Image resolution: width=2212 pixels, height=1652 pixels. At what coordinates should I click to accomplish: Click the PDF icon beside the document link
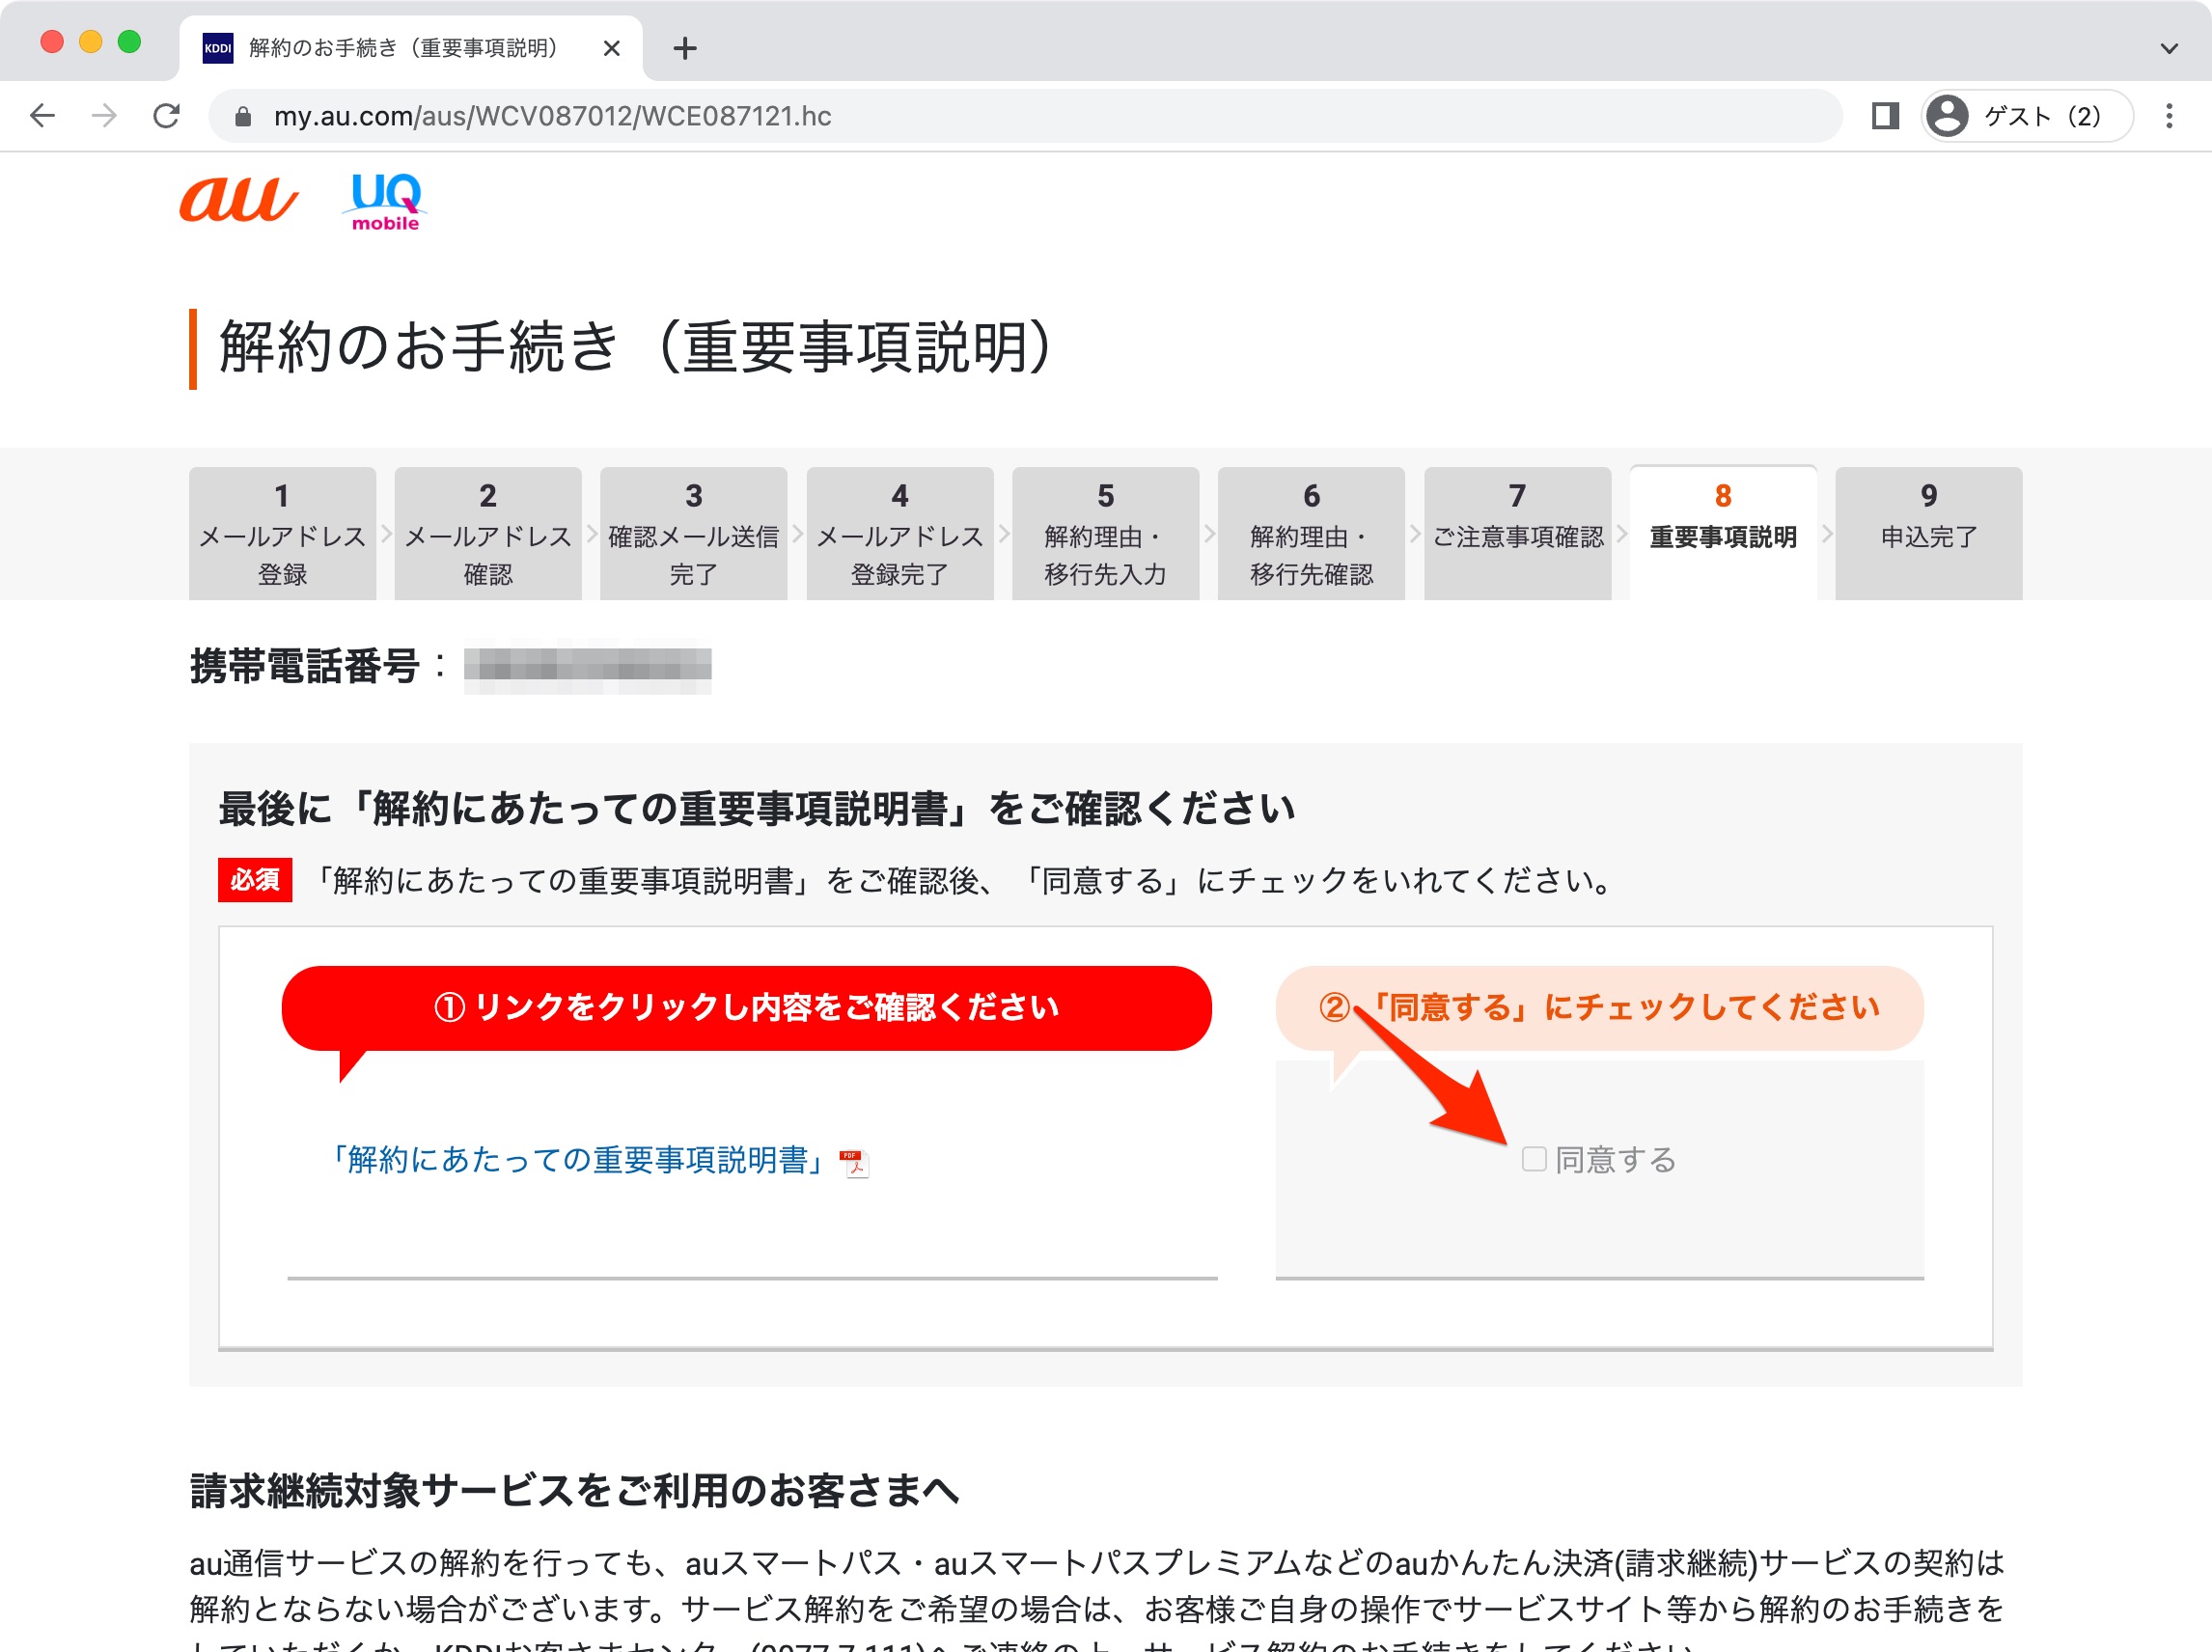pos(855,1163)
